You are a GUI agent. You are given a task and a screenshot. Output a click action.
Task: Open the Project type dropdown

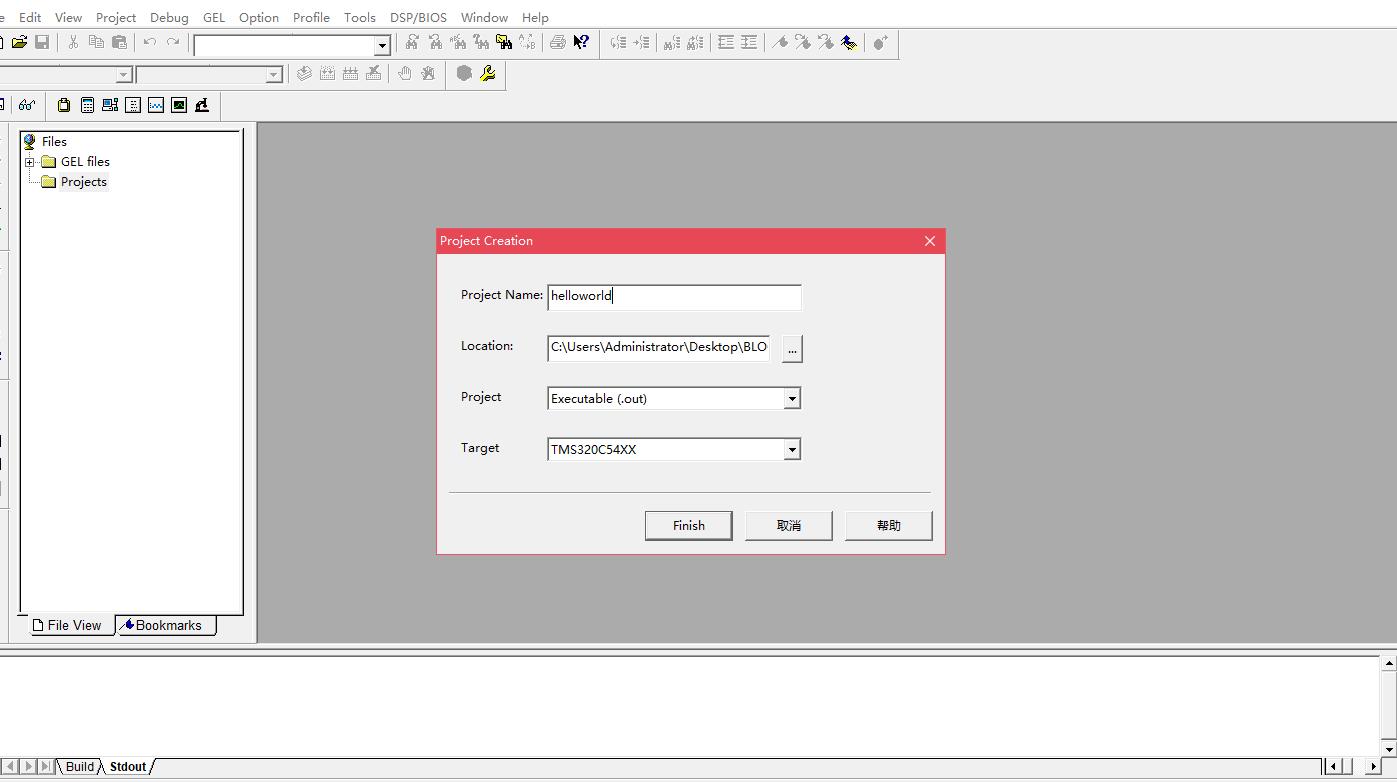tap(791, 398)
